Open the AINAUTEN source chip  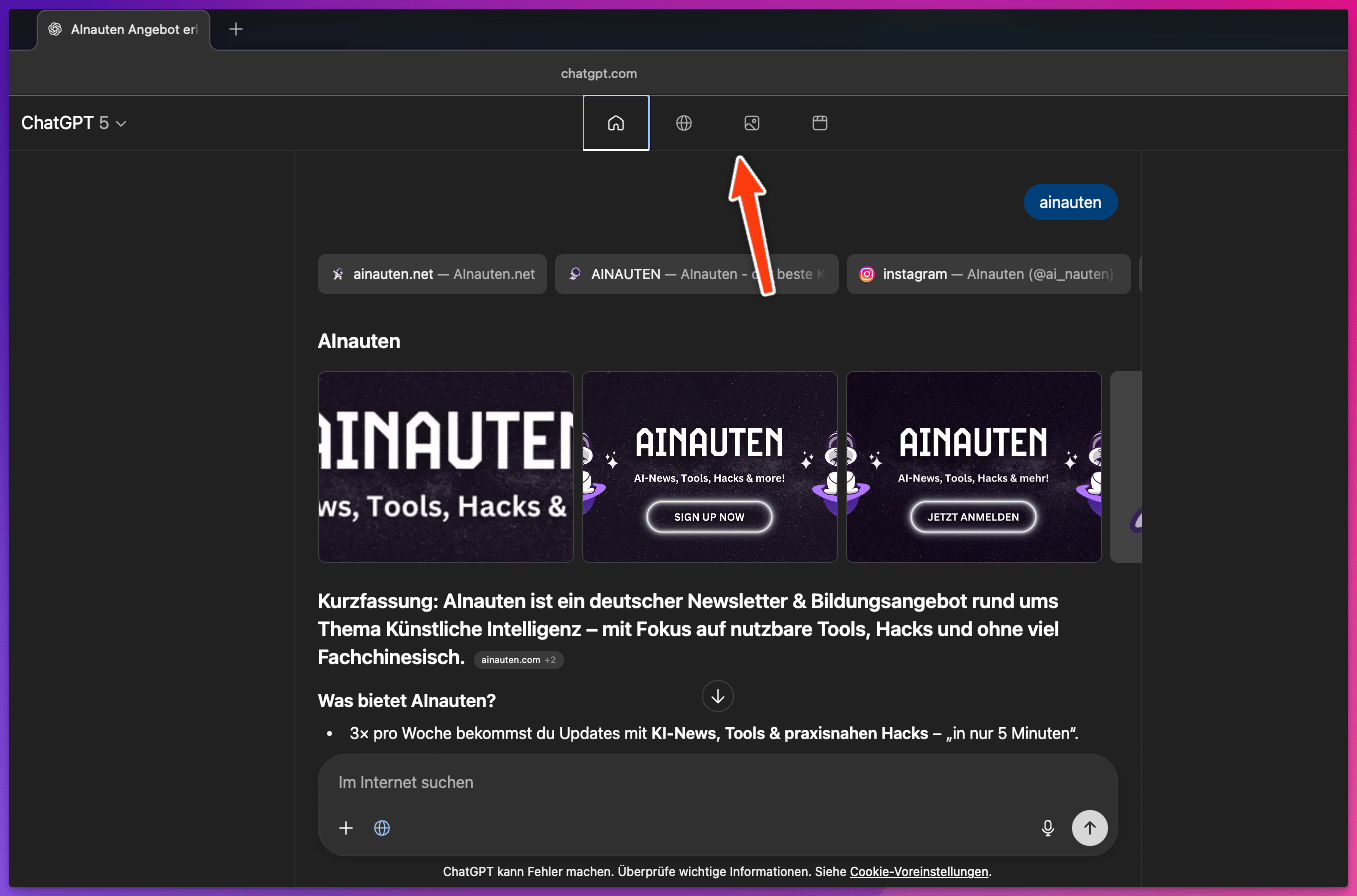coord(695,274)
